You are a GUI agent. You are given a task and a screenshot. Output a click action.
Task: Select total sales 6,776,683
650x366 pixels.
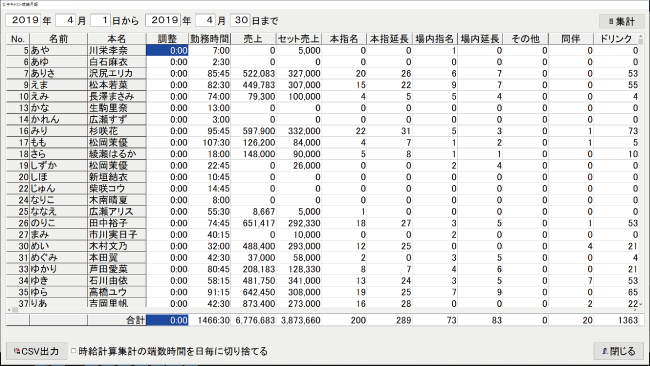(253, 320)
